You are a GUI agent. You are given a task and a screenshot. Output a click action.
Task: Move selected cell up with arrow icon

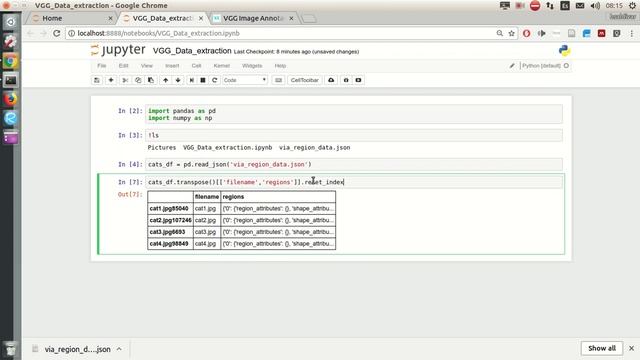pyautogui.click(x=165, y=80)
